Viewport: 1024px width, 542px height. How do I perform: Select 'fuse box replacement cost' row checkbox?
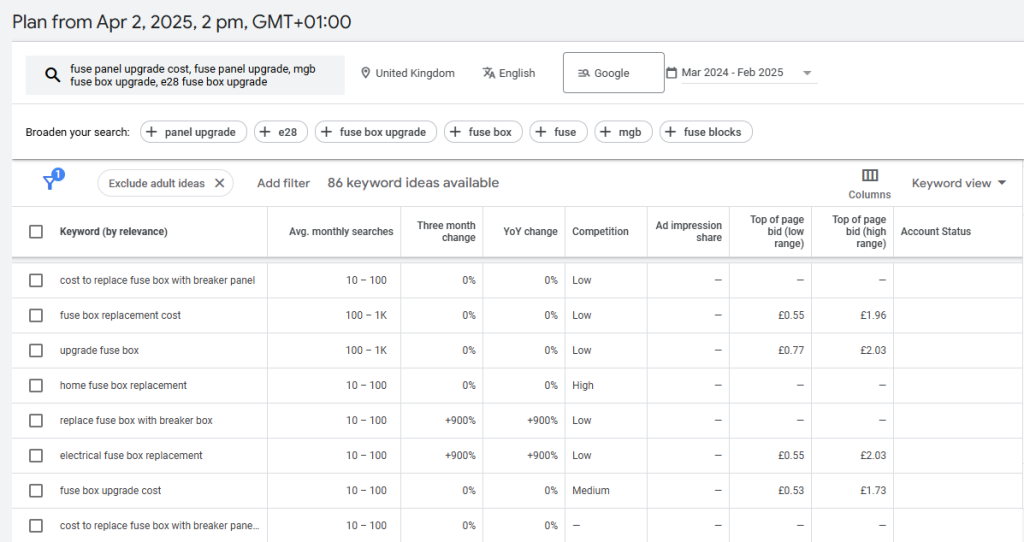[x=36, y=315]
